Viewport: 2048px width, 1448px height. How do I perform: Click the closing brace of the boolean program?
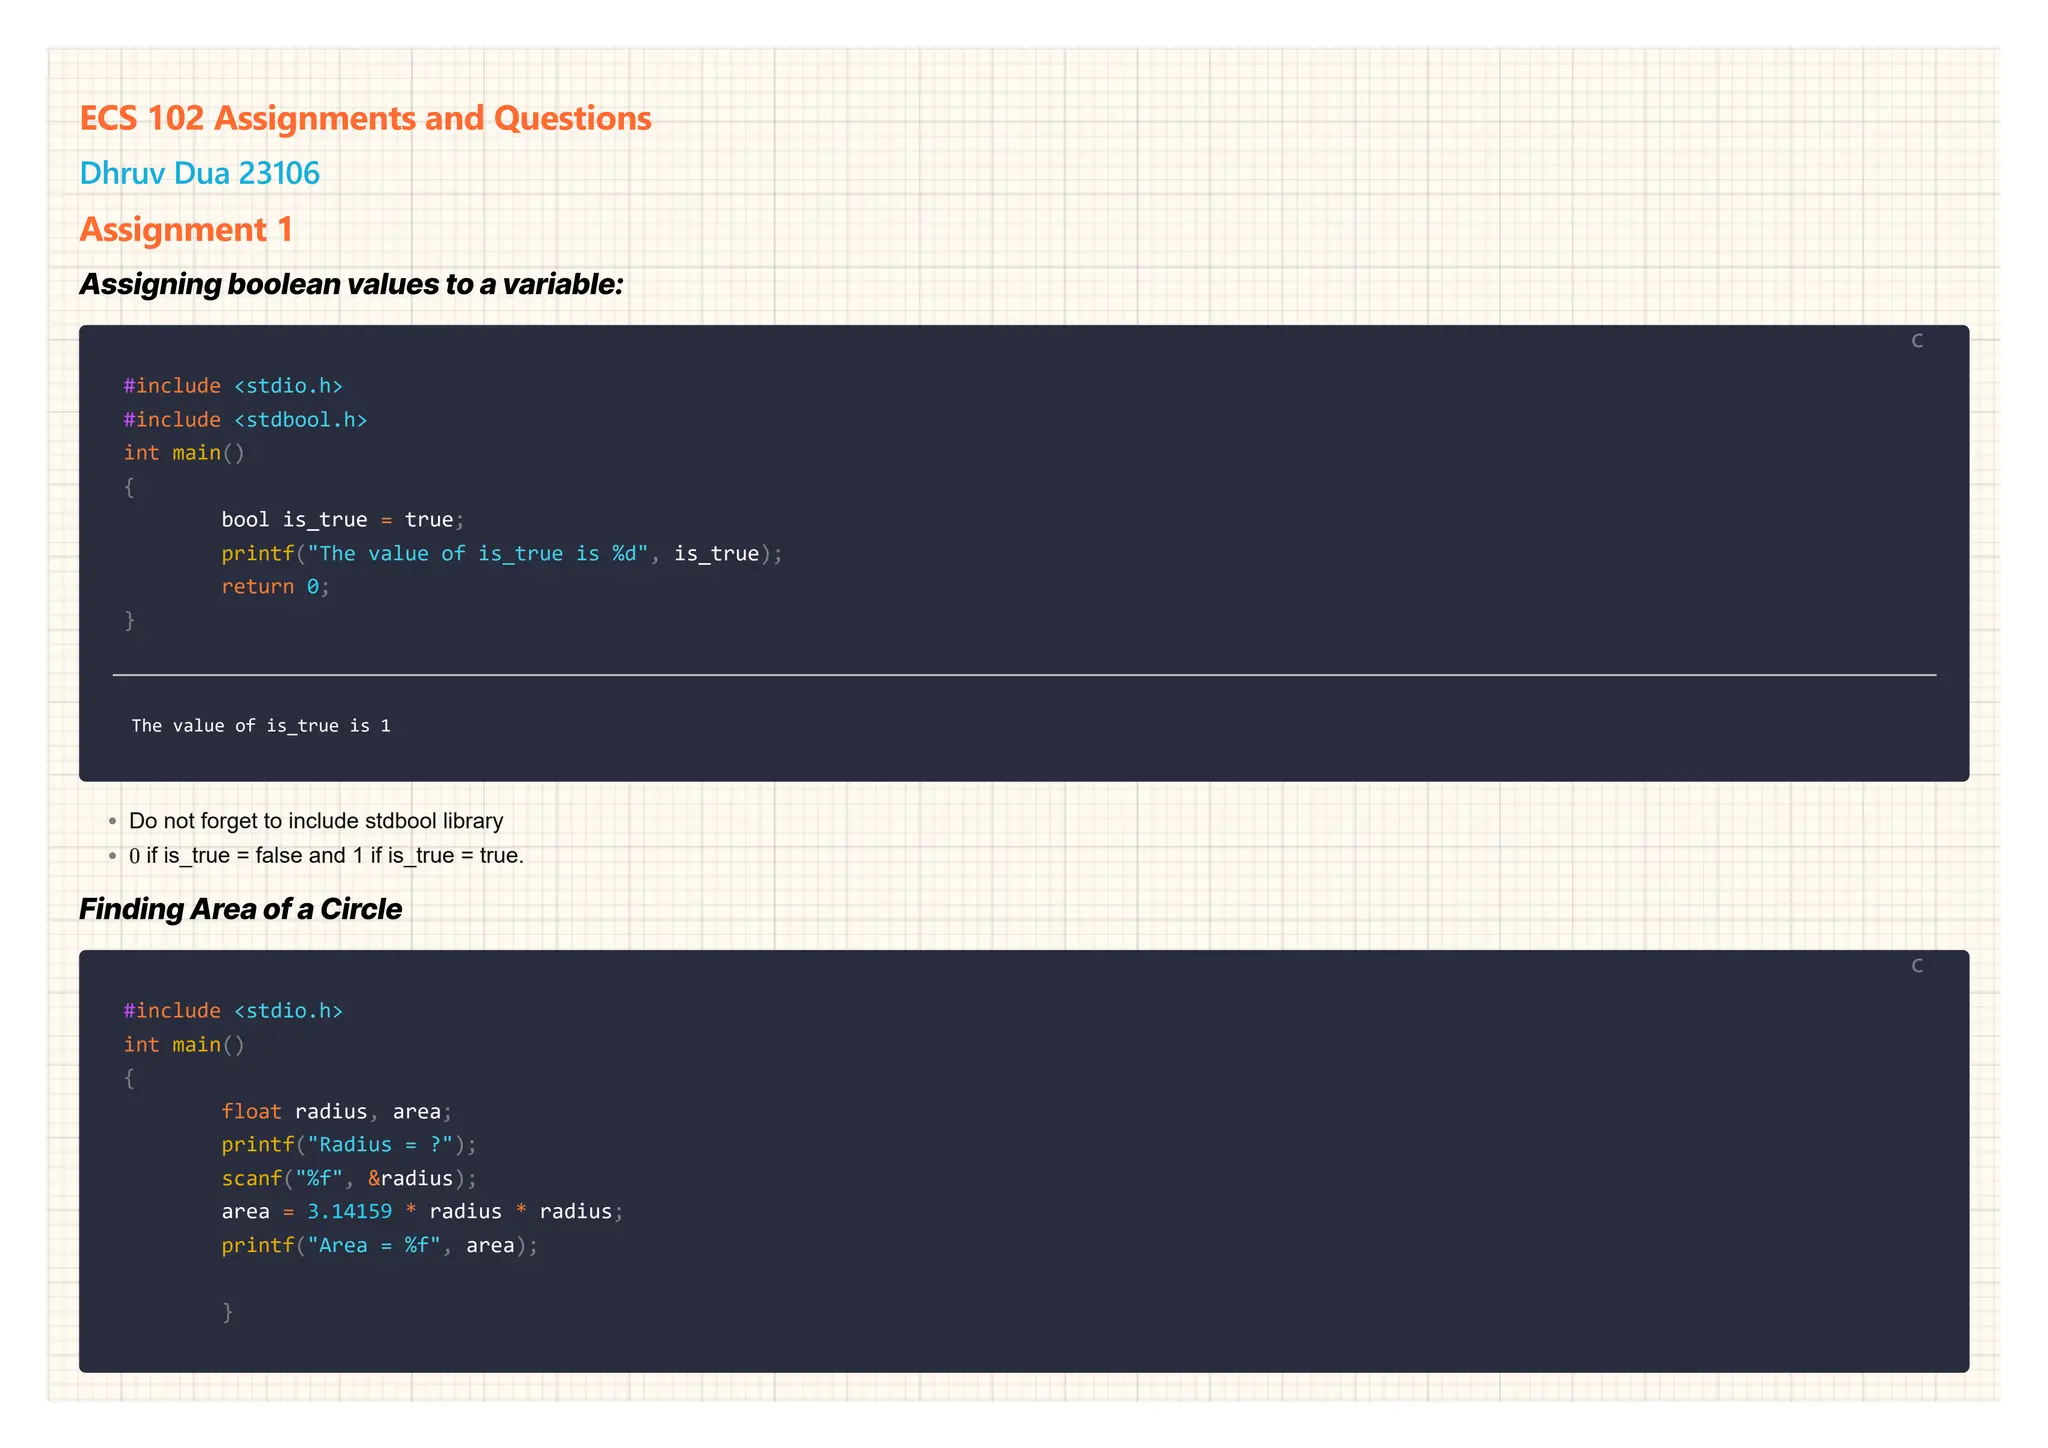pos(130,621)
